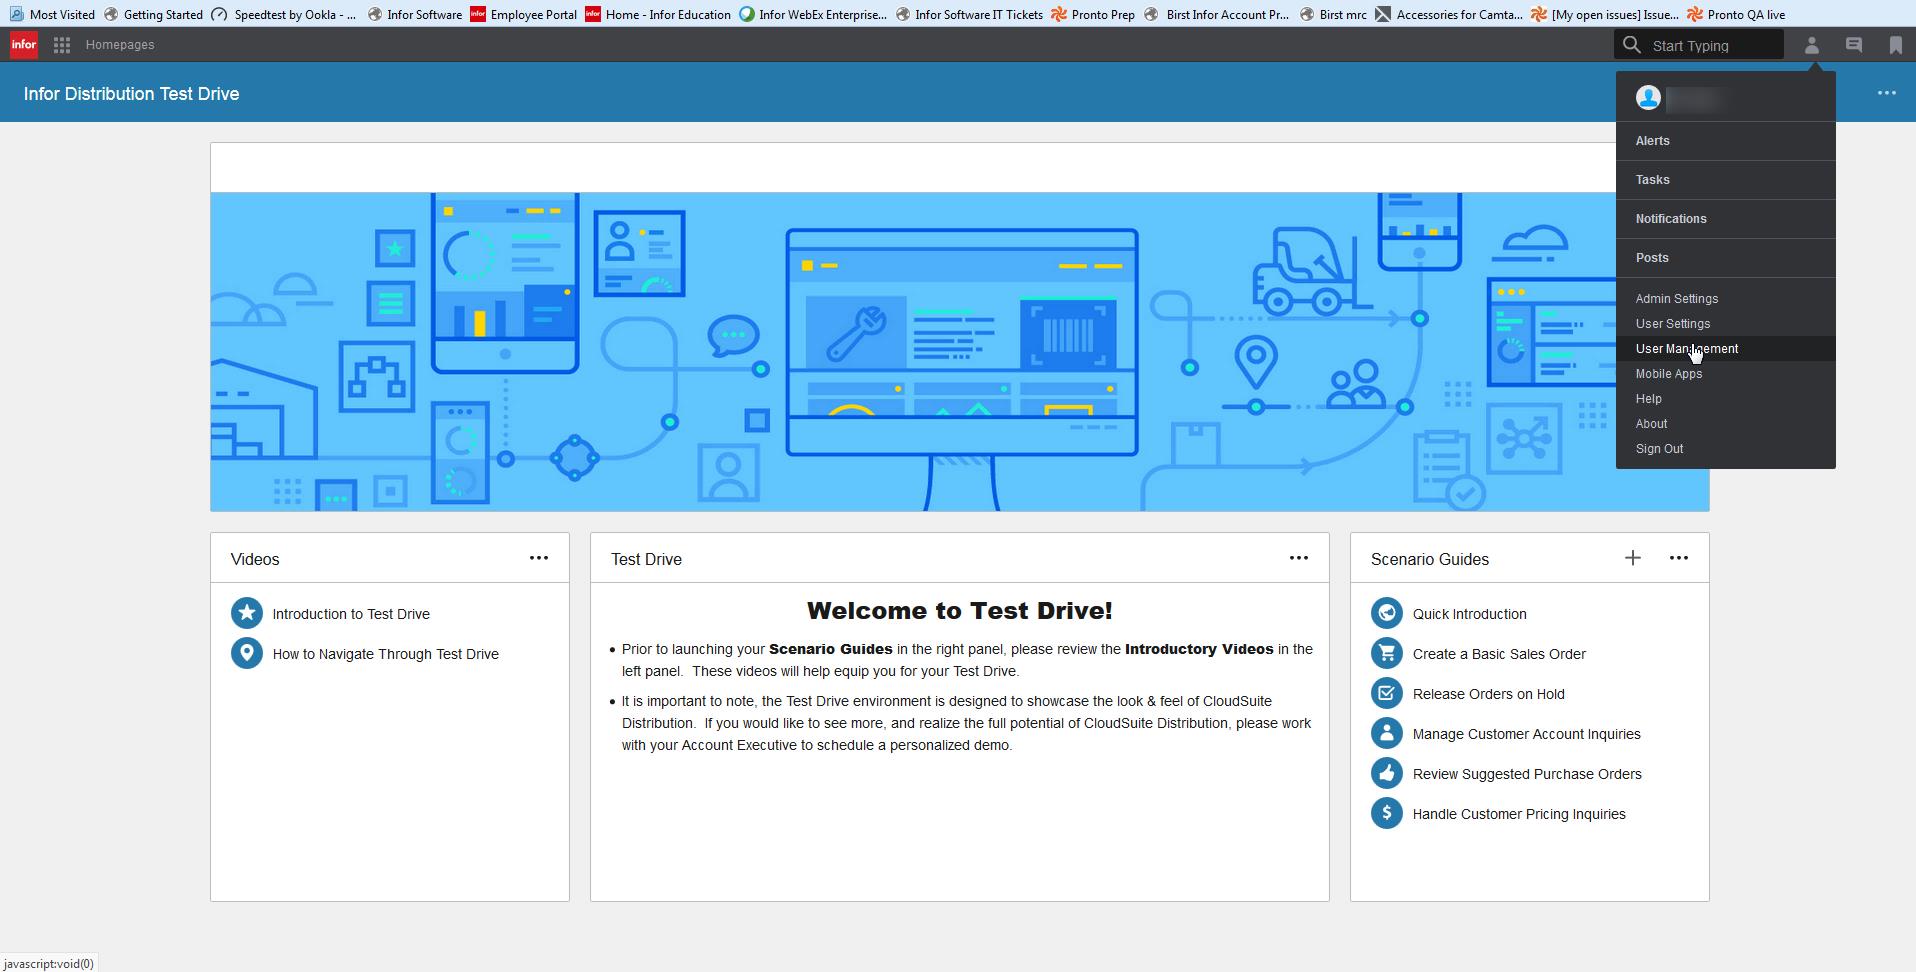Open the Employee Portal bookmark
The height and width of the screenshot is (972, 1916).
point(523,14)
